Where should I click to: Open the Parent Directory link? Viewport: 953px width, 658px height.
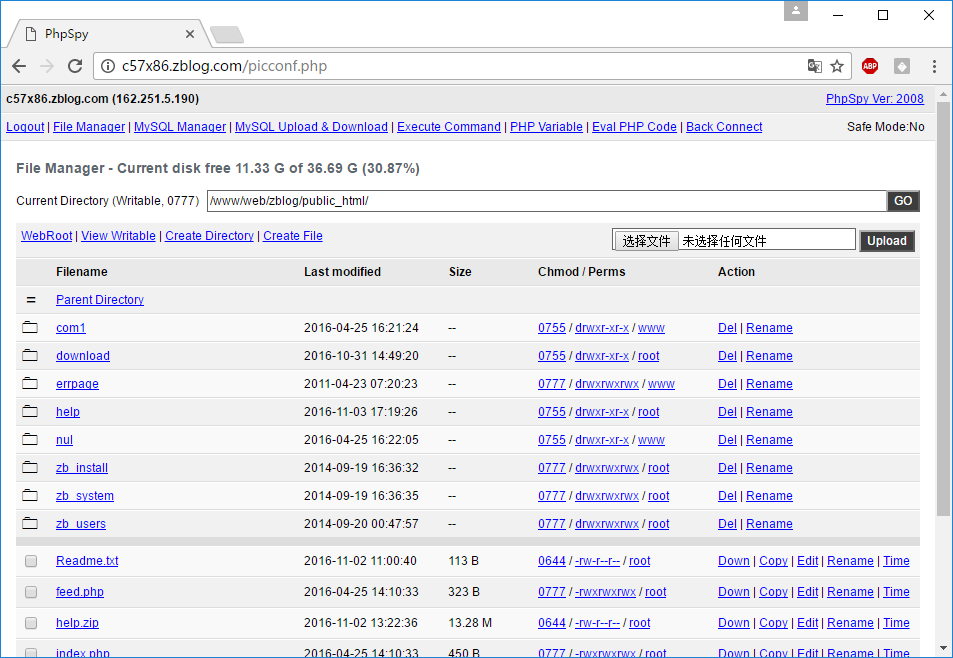click(100, 300)
